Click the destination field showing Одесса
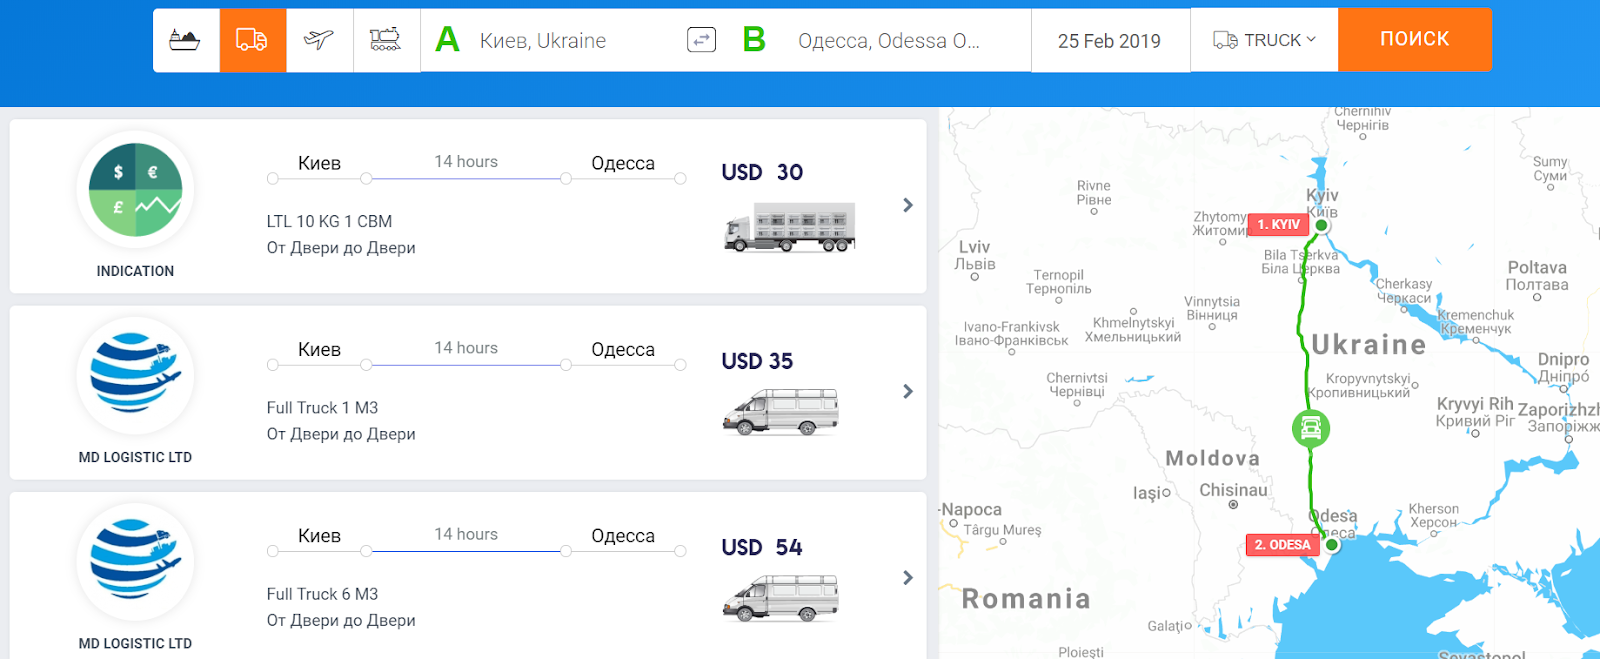This screenshot has height=659, width=1600. point(888,41)
